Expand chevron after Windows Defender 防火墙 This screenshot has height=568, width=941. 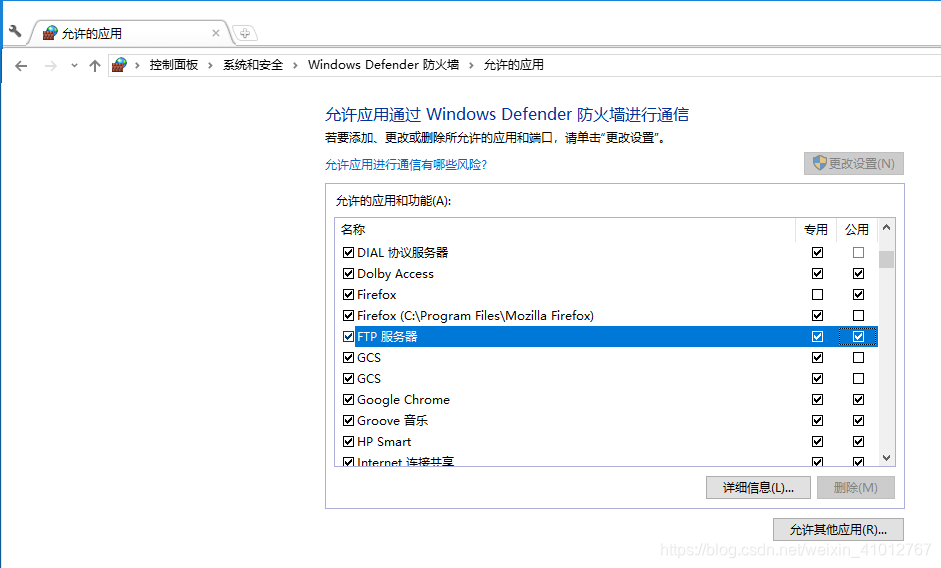(471, 65)
